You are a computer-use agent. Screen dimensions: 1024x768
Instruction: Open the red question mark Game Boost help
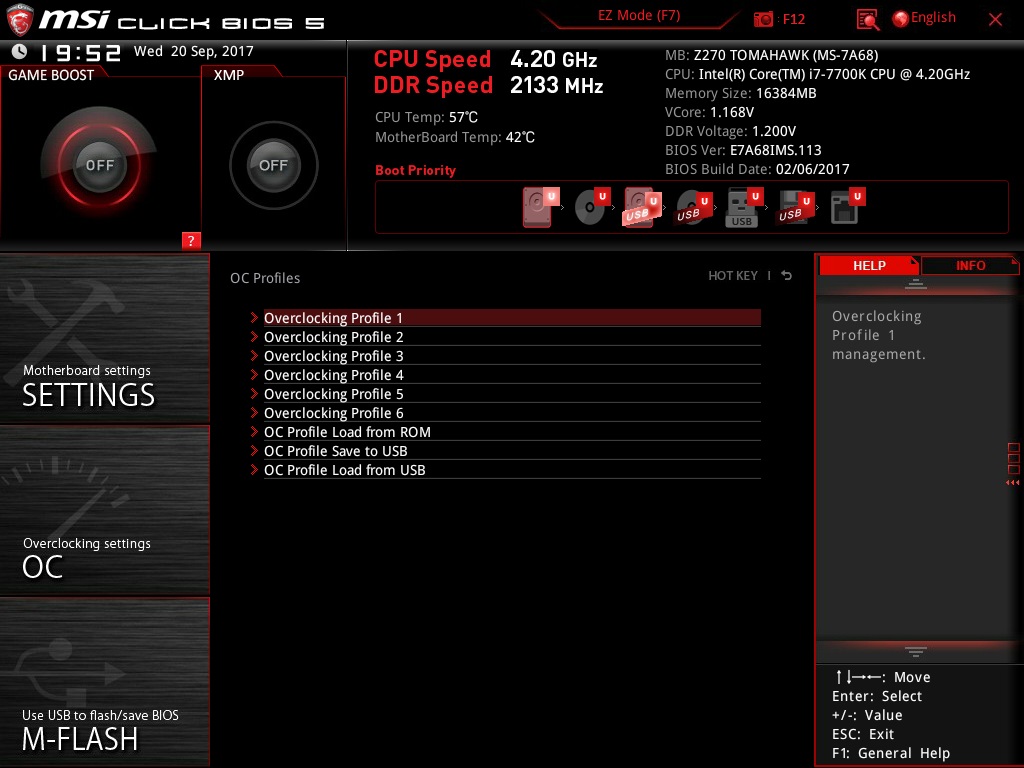click(191, 240)
